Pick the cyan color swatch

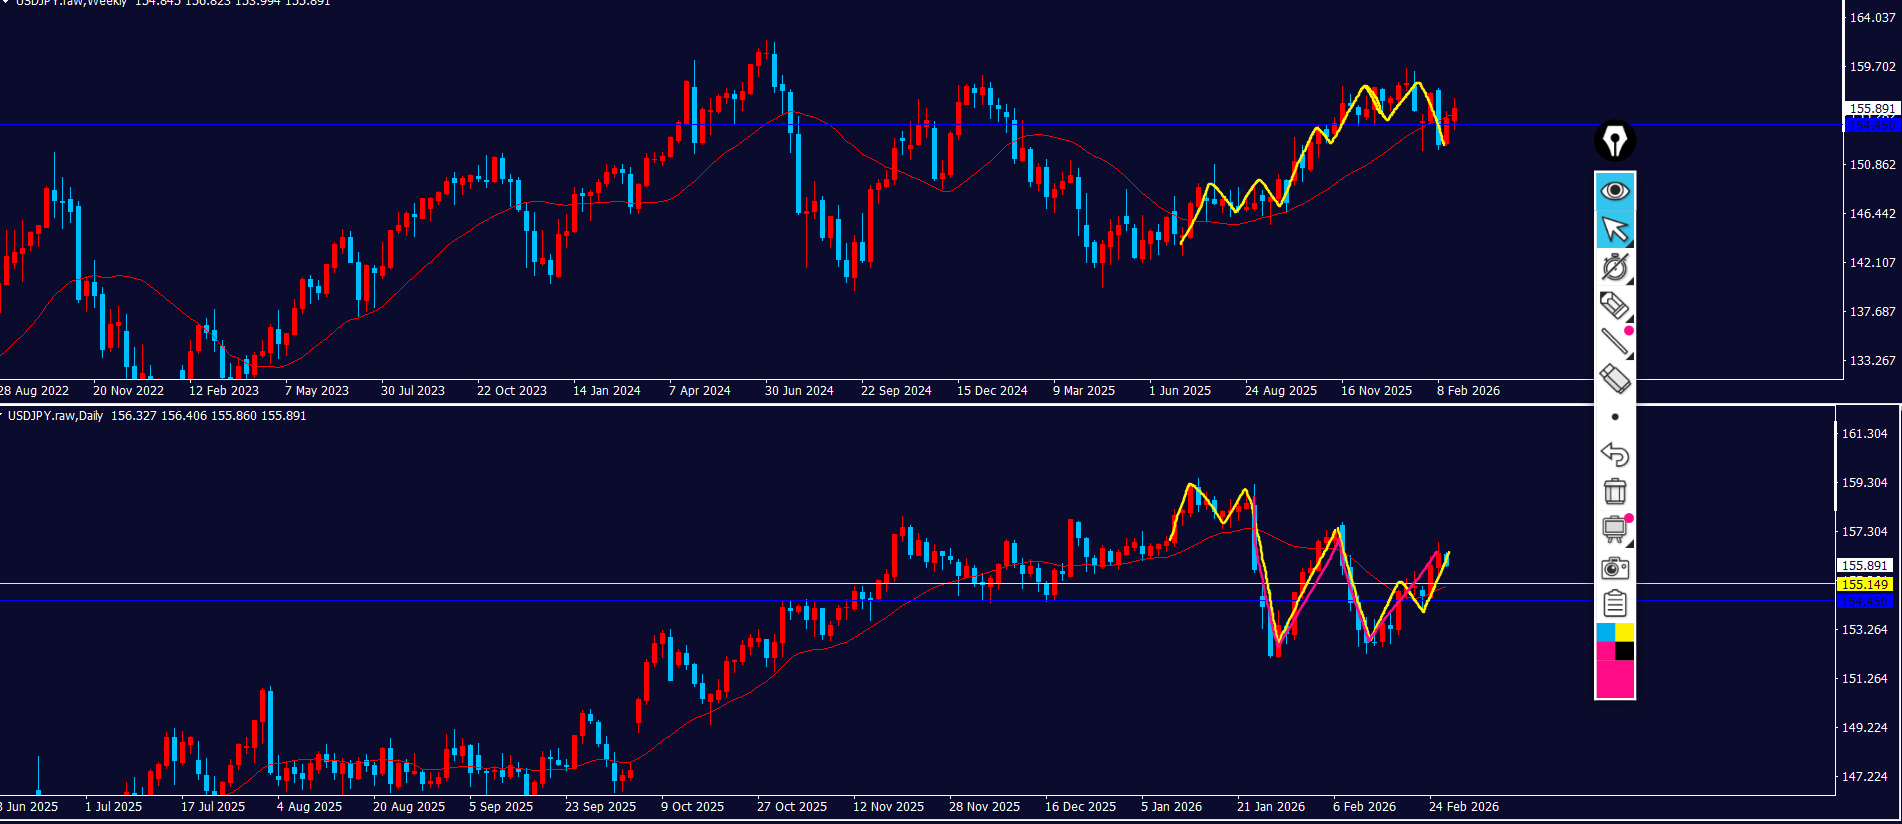1605,633
